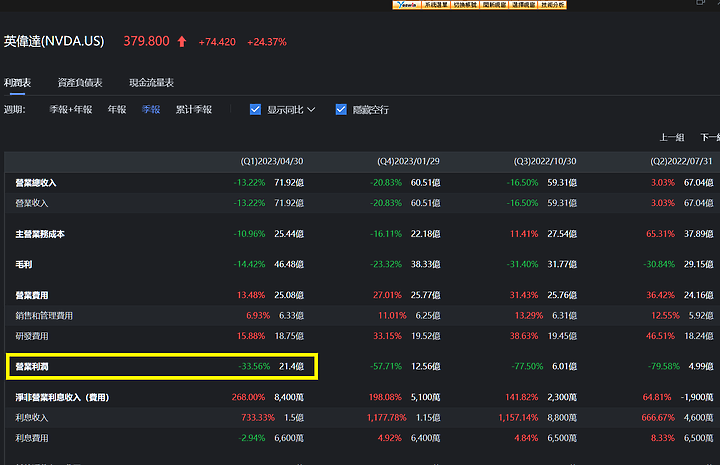The height and width of the screenshot is (465, 720).
Task: Click Q1 營業費用 value 25.08億
Action: [x=289, y=295]
